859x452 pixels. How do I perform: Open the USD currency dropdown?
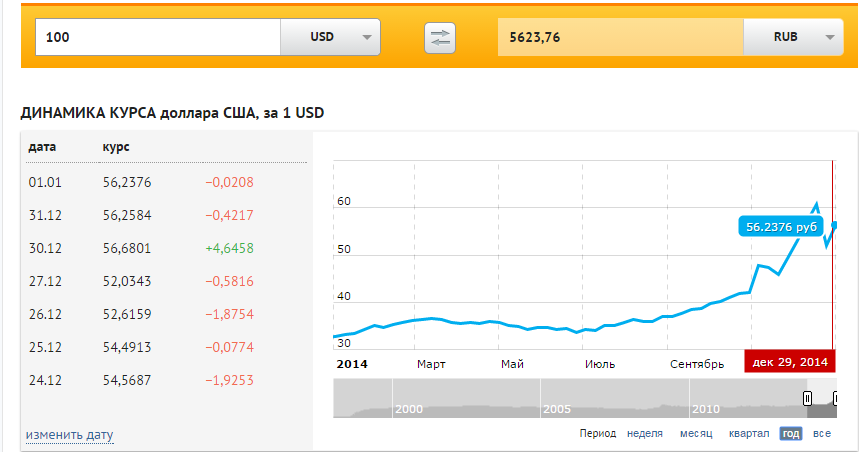[330, 37]
